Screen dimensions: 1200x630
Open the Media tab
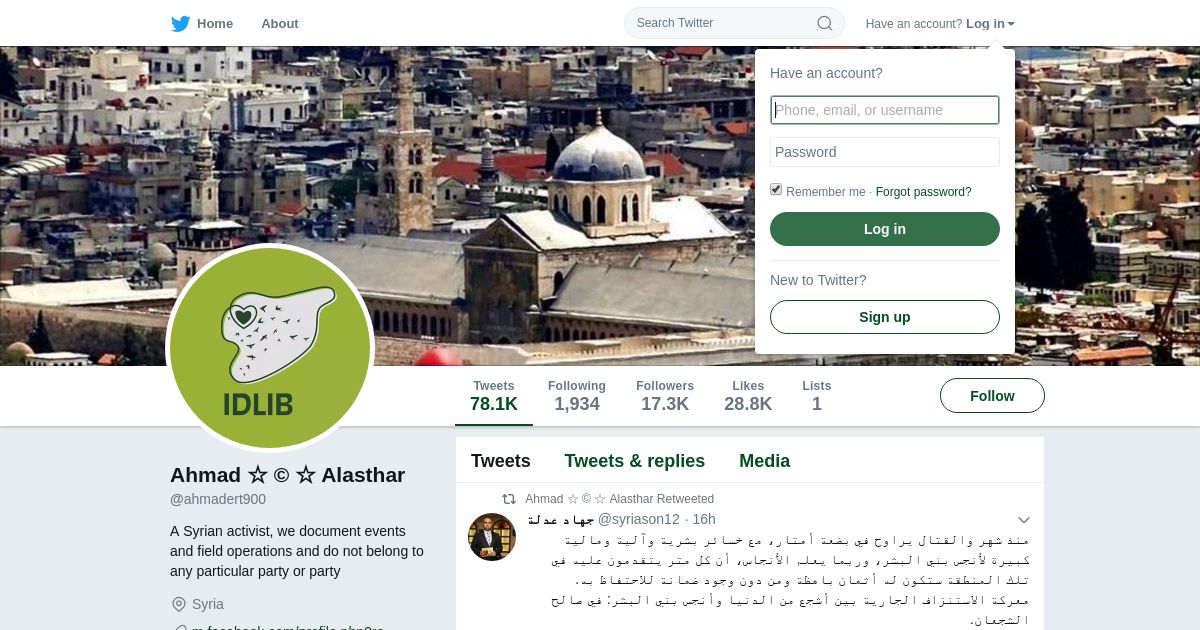point(764,461)
